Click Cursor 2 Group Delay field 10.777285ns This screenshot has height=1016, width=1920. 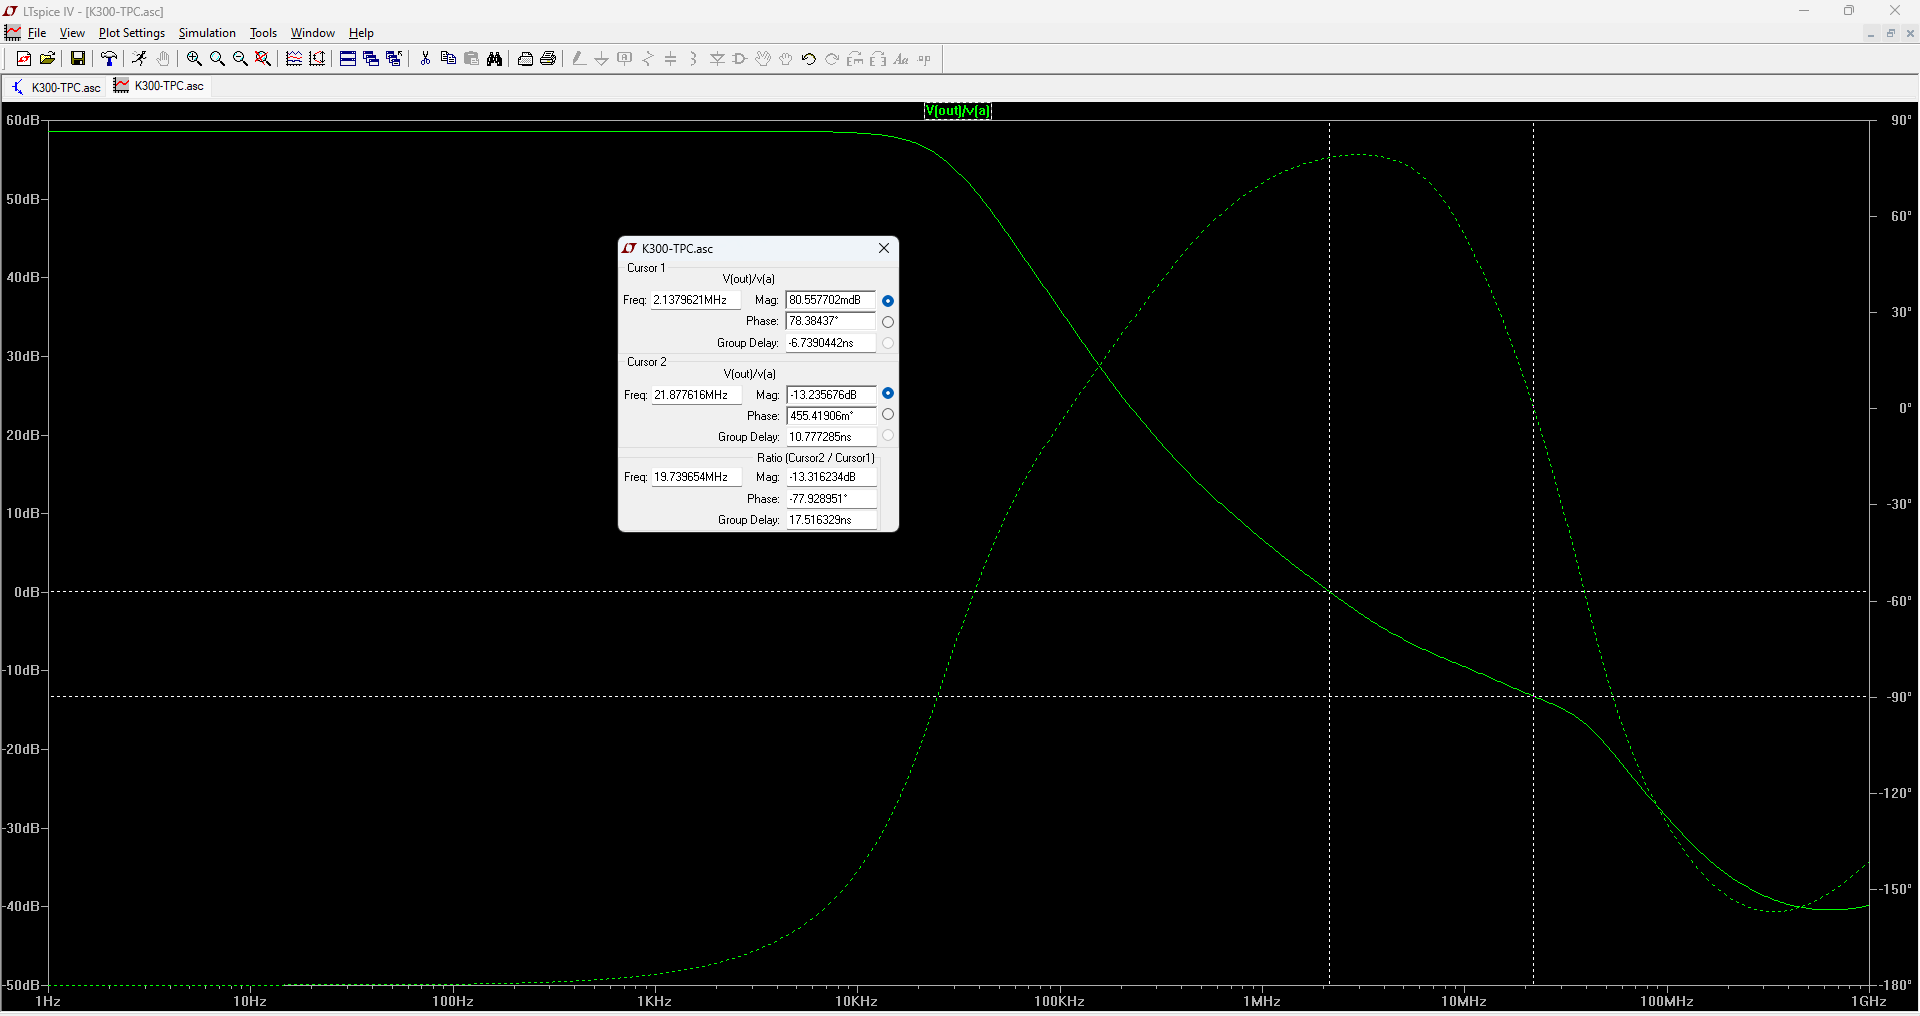click(832, 437)
